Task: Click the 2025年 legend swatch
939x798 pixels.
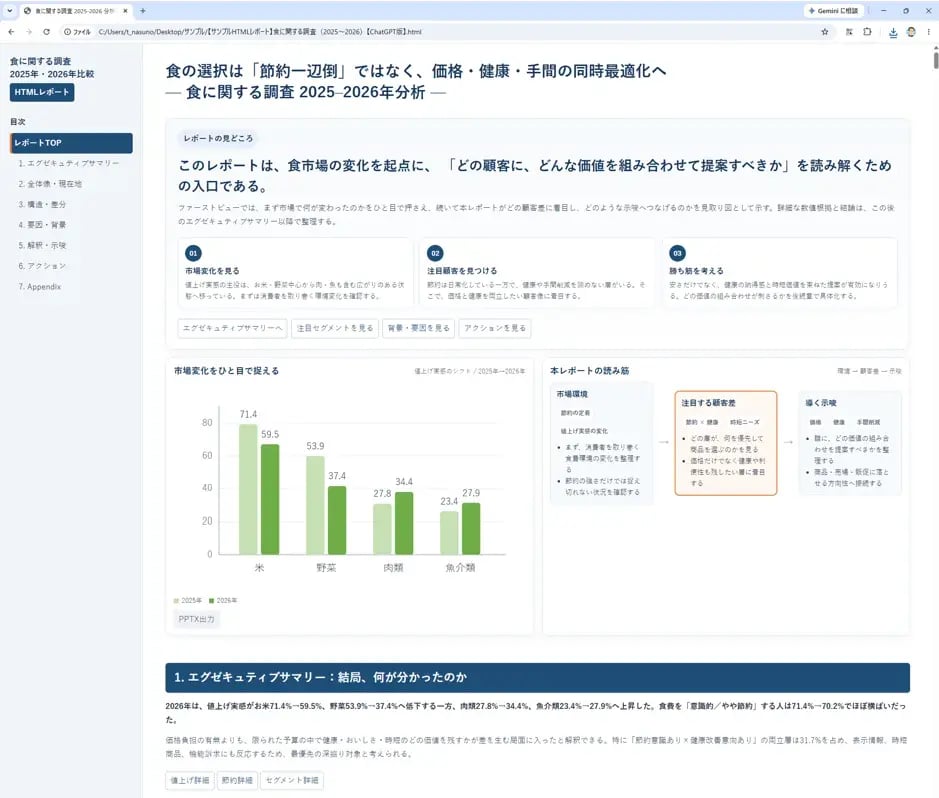Action: tap(176, 600)
